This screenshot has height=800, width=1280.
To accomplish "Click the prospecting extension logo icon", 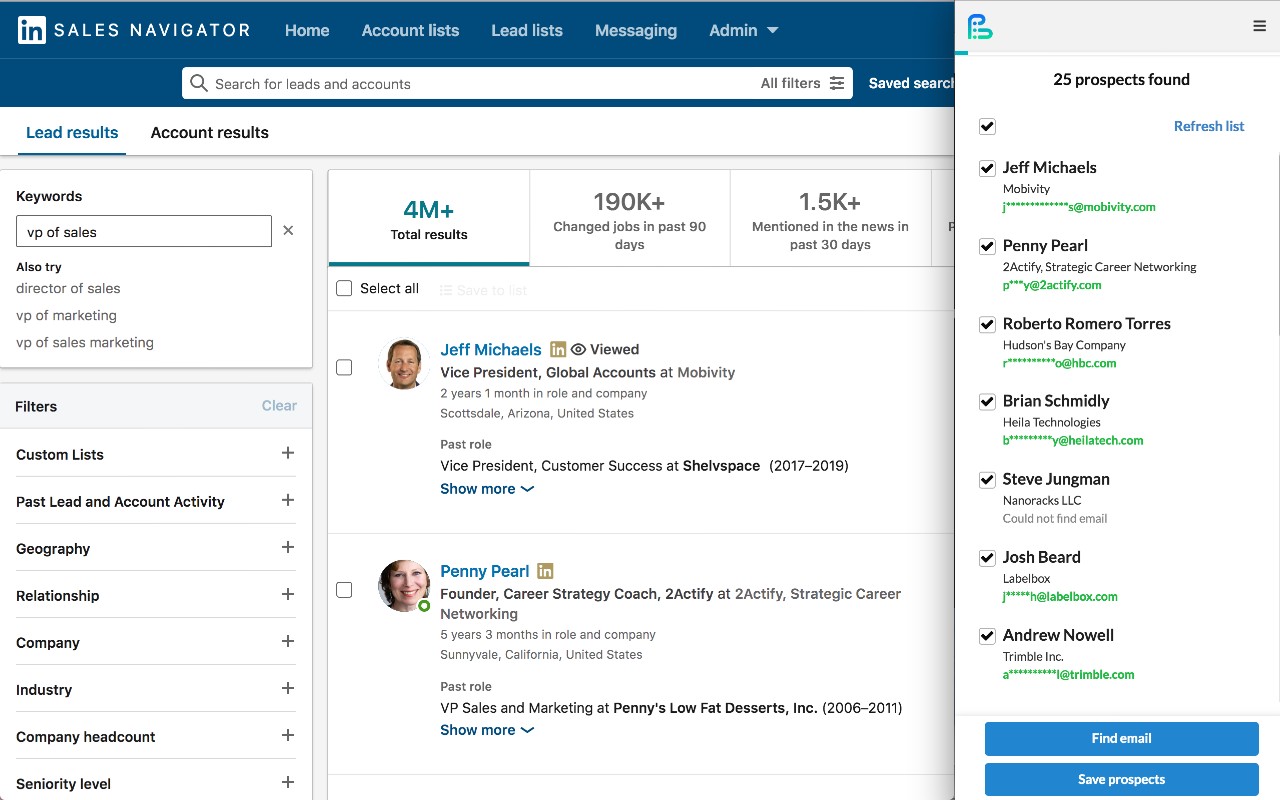I will (981, 28).
